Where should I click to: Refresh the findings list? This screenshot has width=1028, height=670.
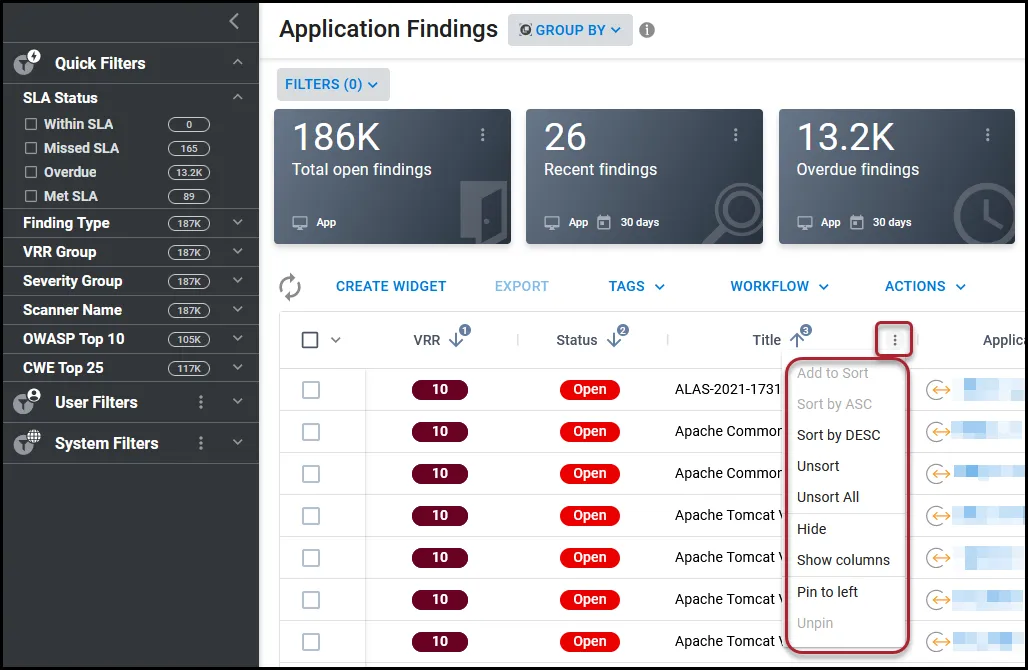(290, 286)
